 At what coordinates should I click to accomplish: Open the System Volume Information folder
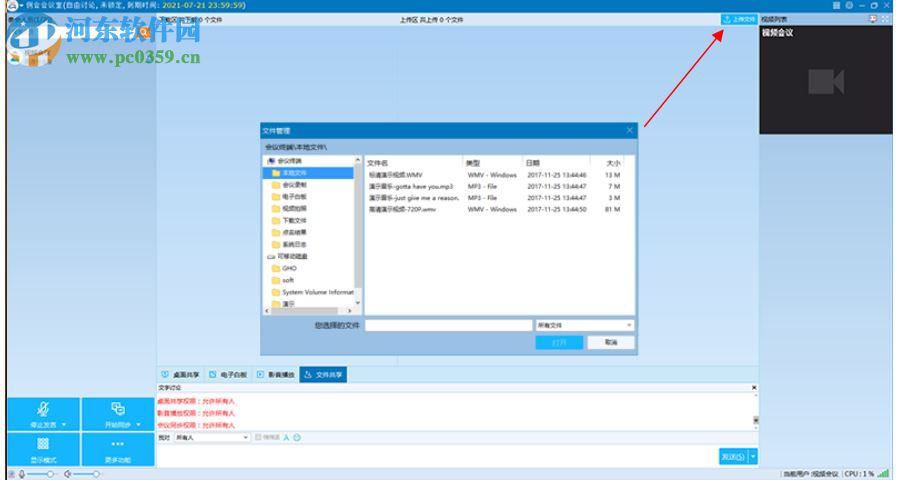pos(313,293)
